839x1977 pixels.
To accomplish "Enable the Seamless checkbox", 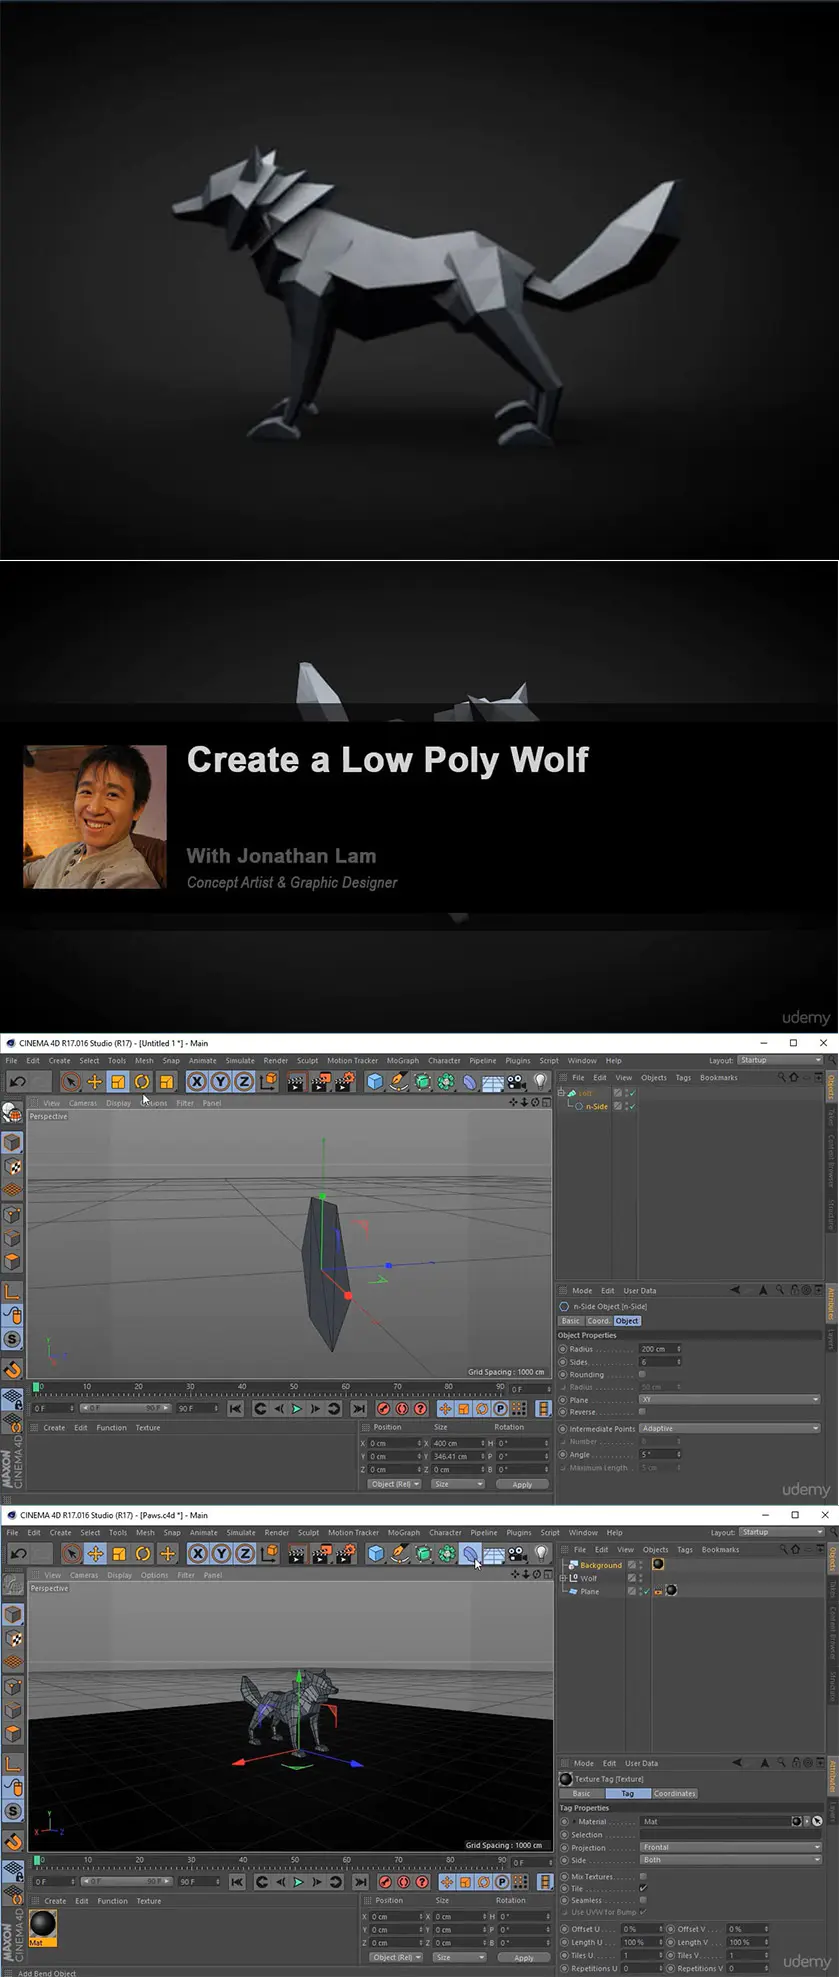I will click(643, 1900).
